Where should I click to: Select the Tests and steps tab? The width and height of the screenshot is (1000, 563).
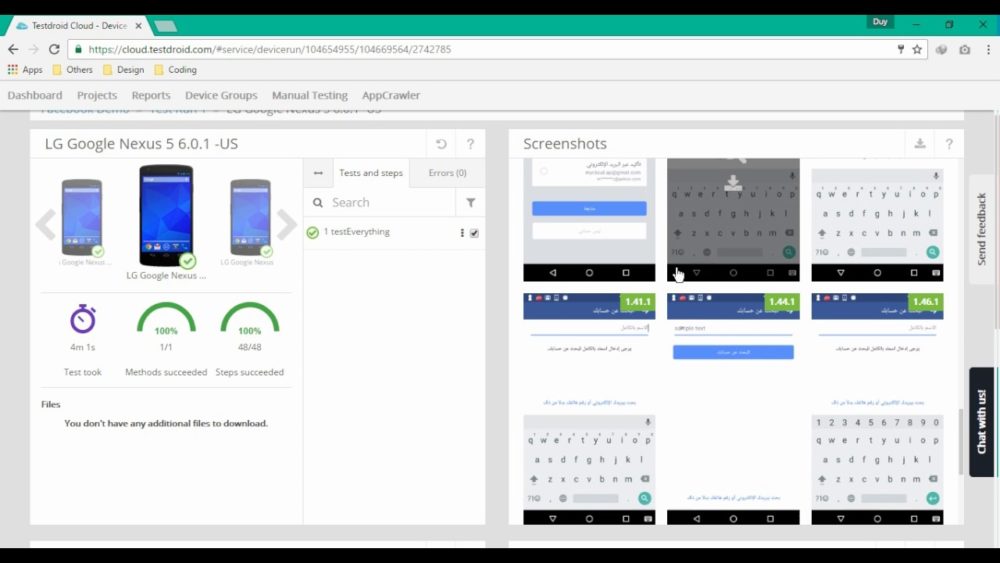[x=371, y=173]
